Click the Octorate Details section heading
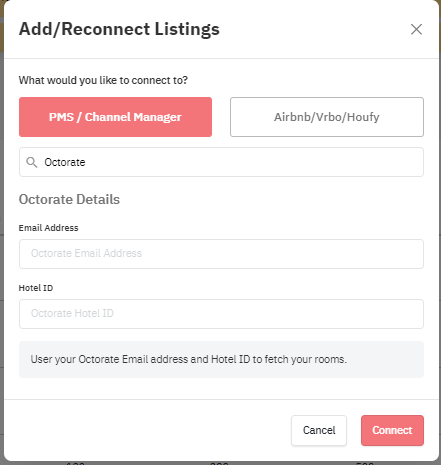The image size is (441, 465). [69, 199]
